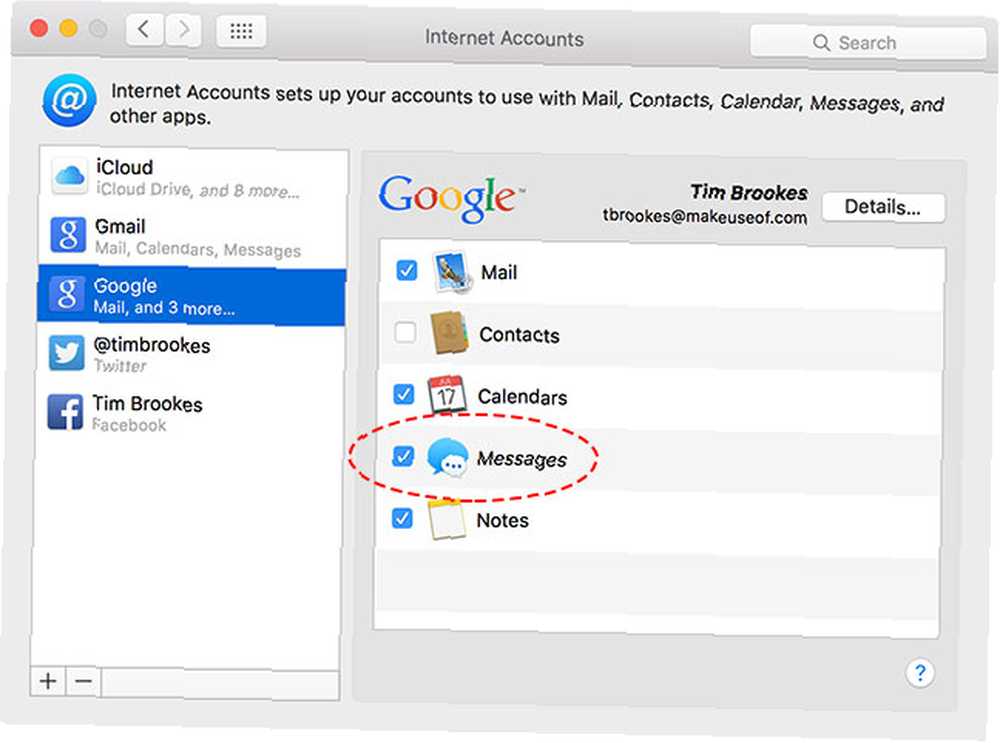1000x743 pixels.
Task: Click the Notes service label
Action: 503,520
